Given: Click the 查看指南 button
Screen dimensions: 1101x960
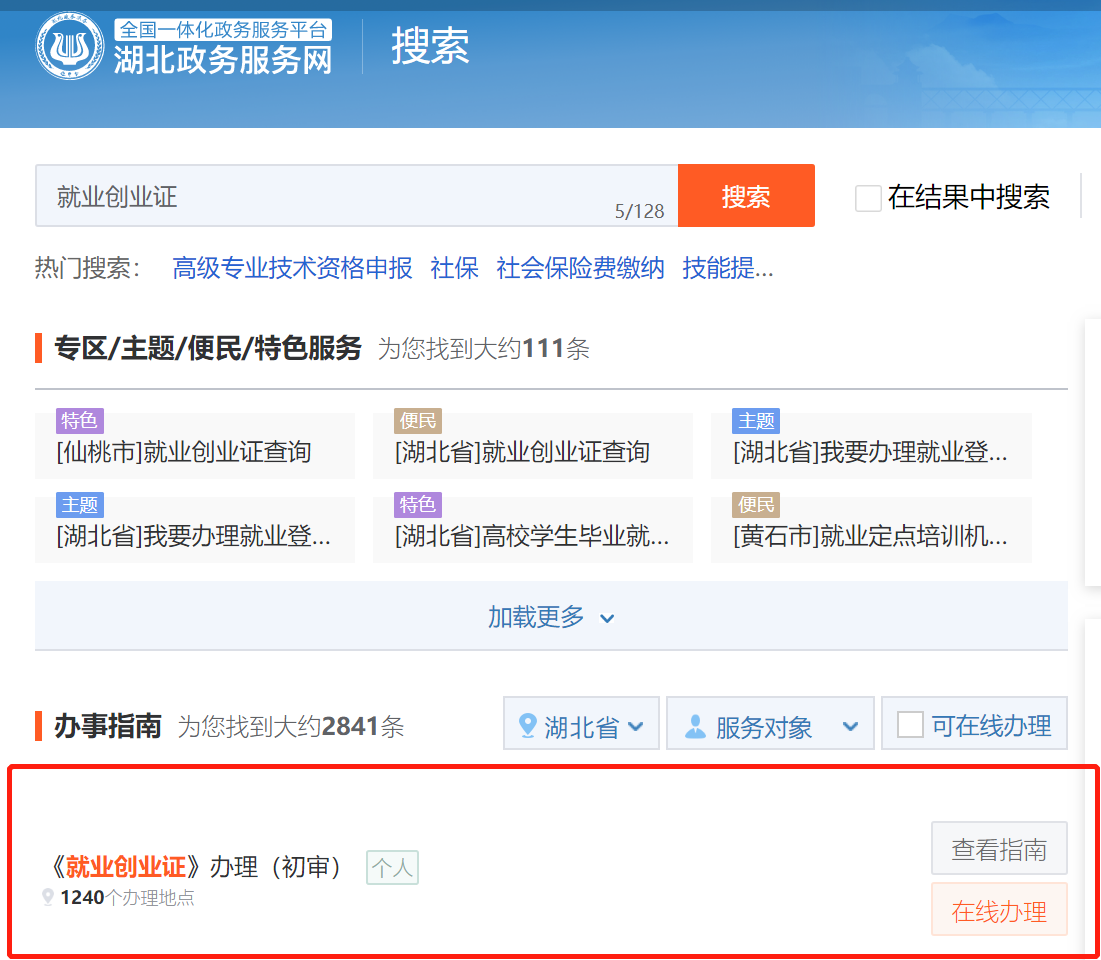Looking at the screenshot, I should coord(998,849).
